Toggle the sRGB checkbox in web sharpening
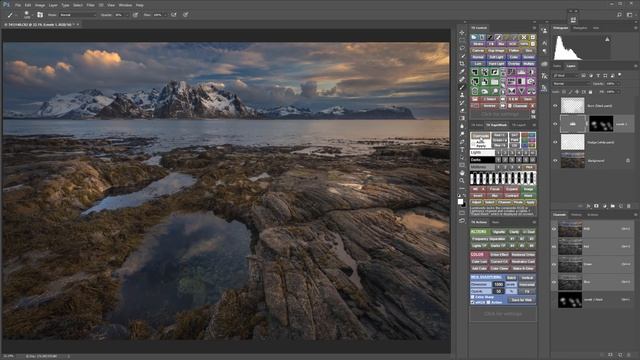This screenshot has height=360, width=640. 473,302
